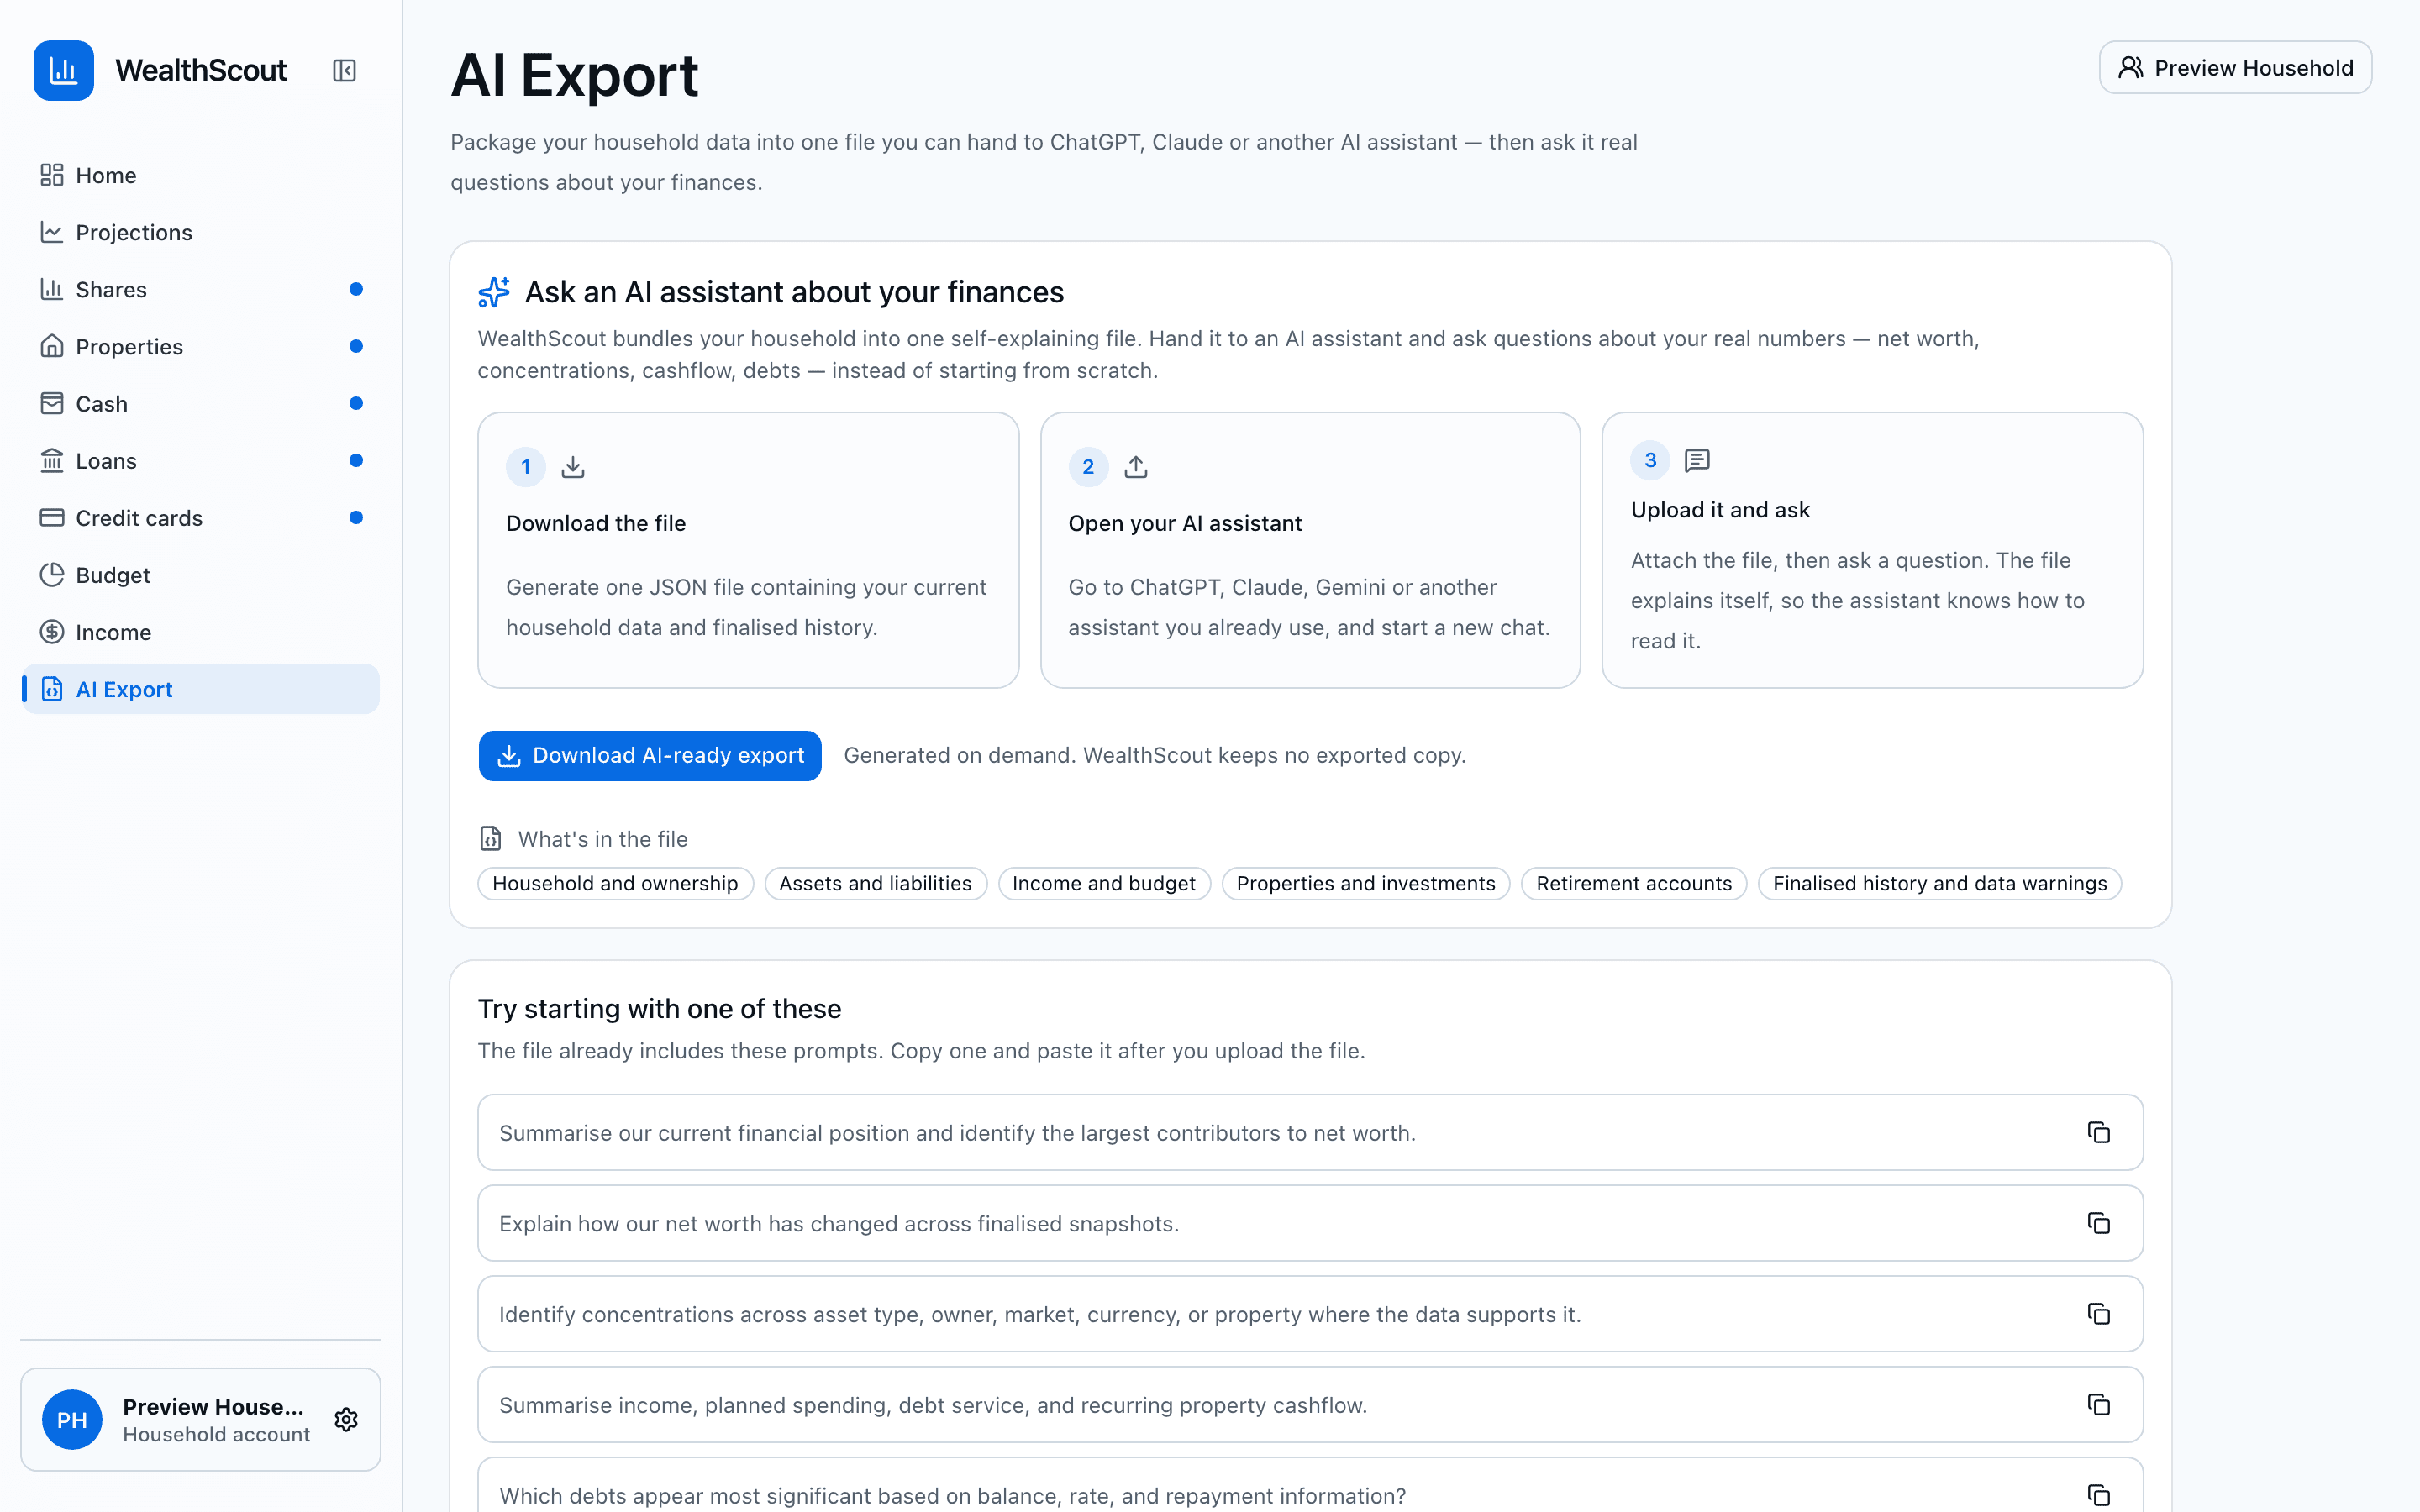Copy the Identify concentrations prompt
Viewport: 2420px width, 1512px height.
(2099, 1314)
